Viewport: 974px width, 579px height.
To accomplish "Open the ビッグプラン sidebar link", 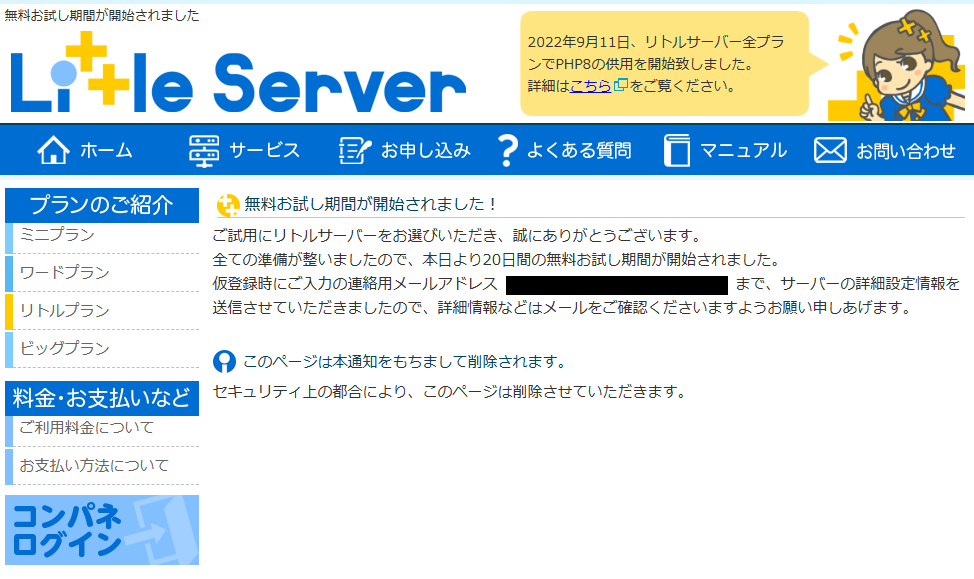I will [65, 349].
